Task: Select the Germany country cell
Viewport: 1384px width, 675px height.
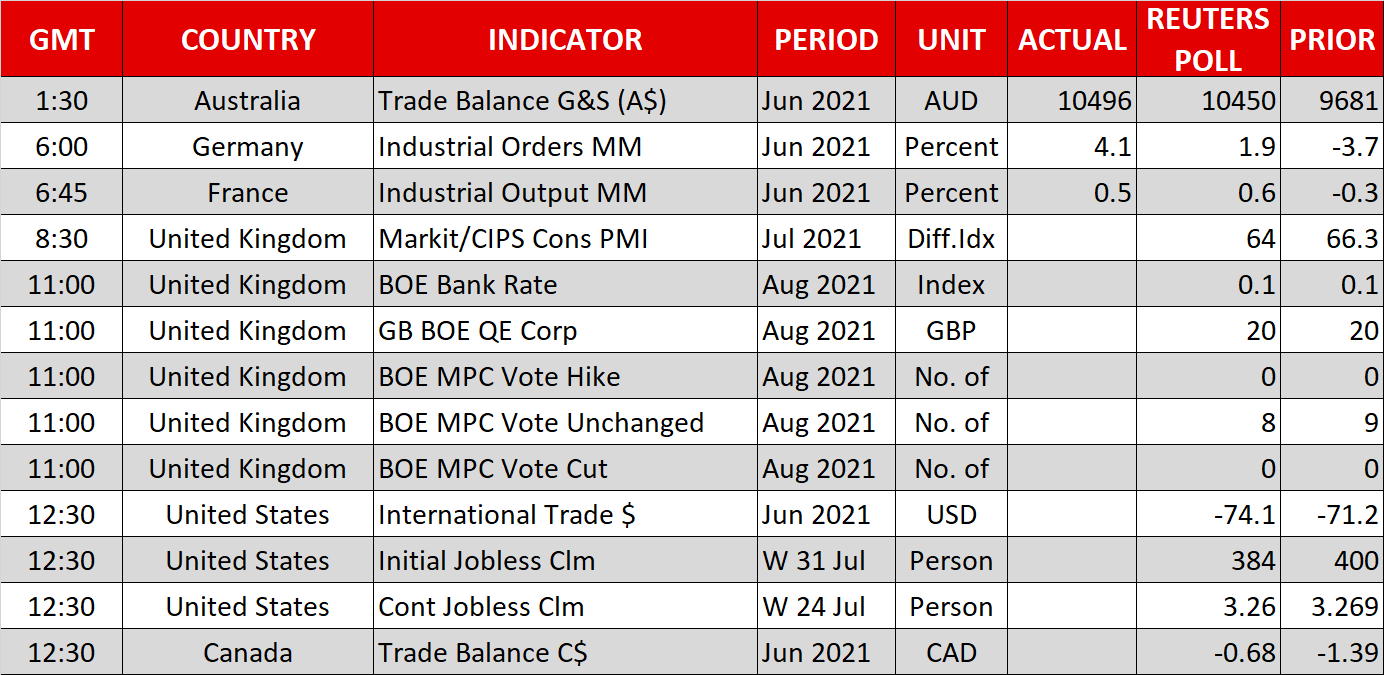Action: (248, 147)
